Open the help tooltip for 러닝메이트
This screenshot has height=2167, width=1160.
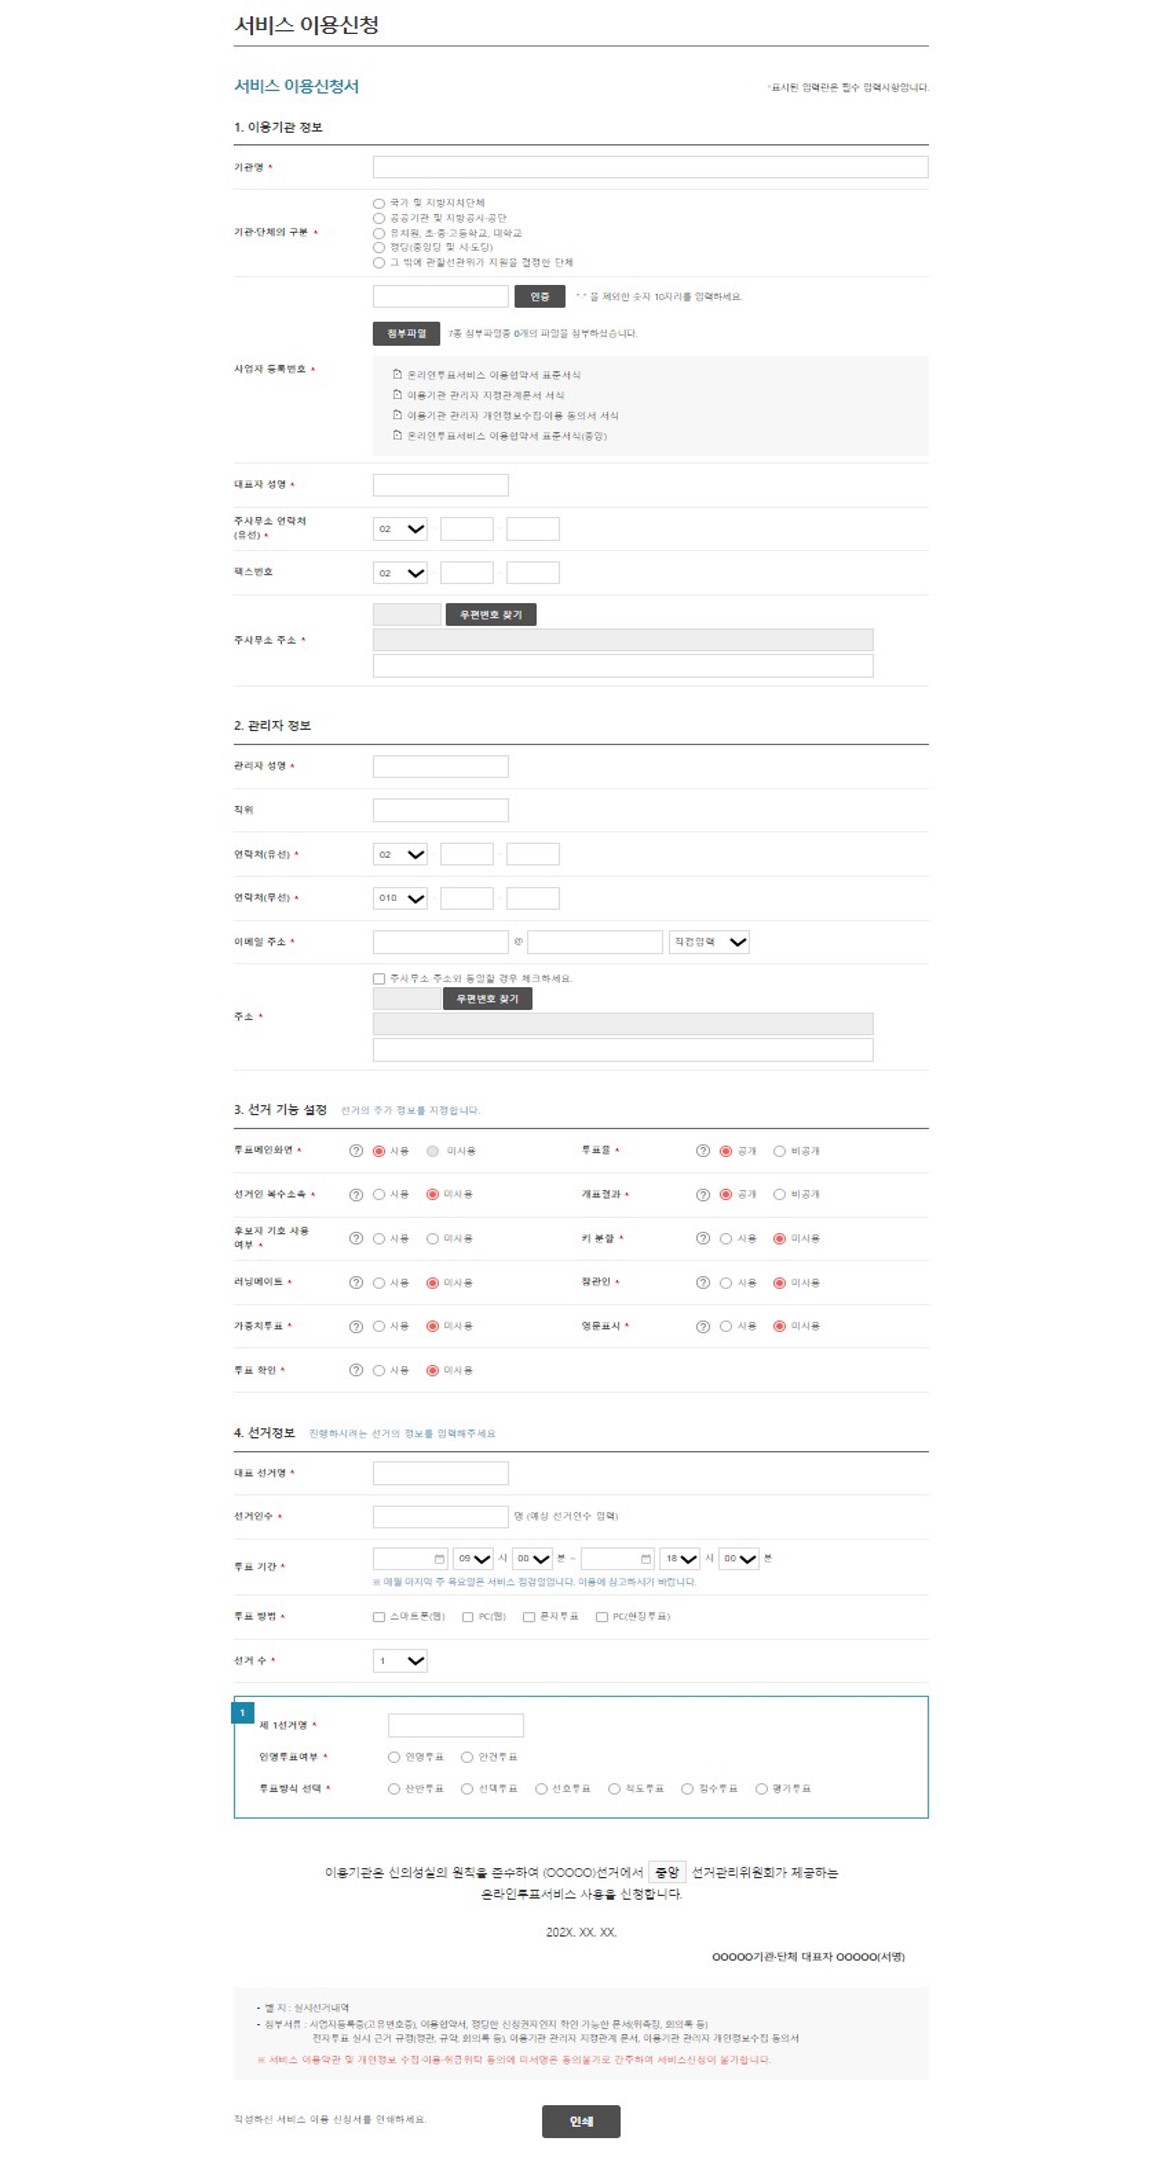(356, 1283)
